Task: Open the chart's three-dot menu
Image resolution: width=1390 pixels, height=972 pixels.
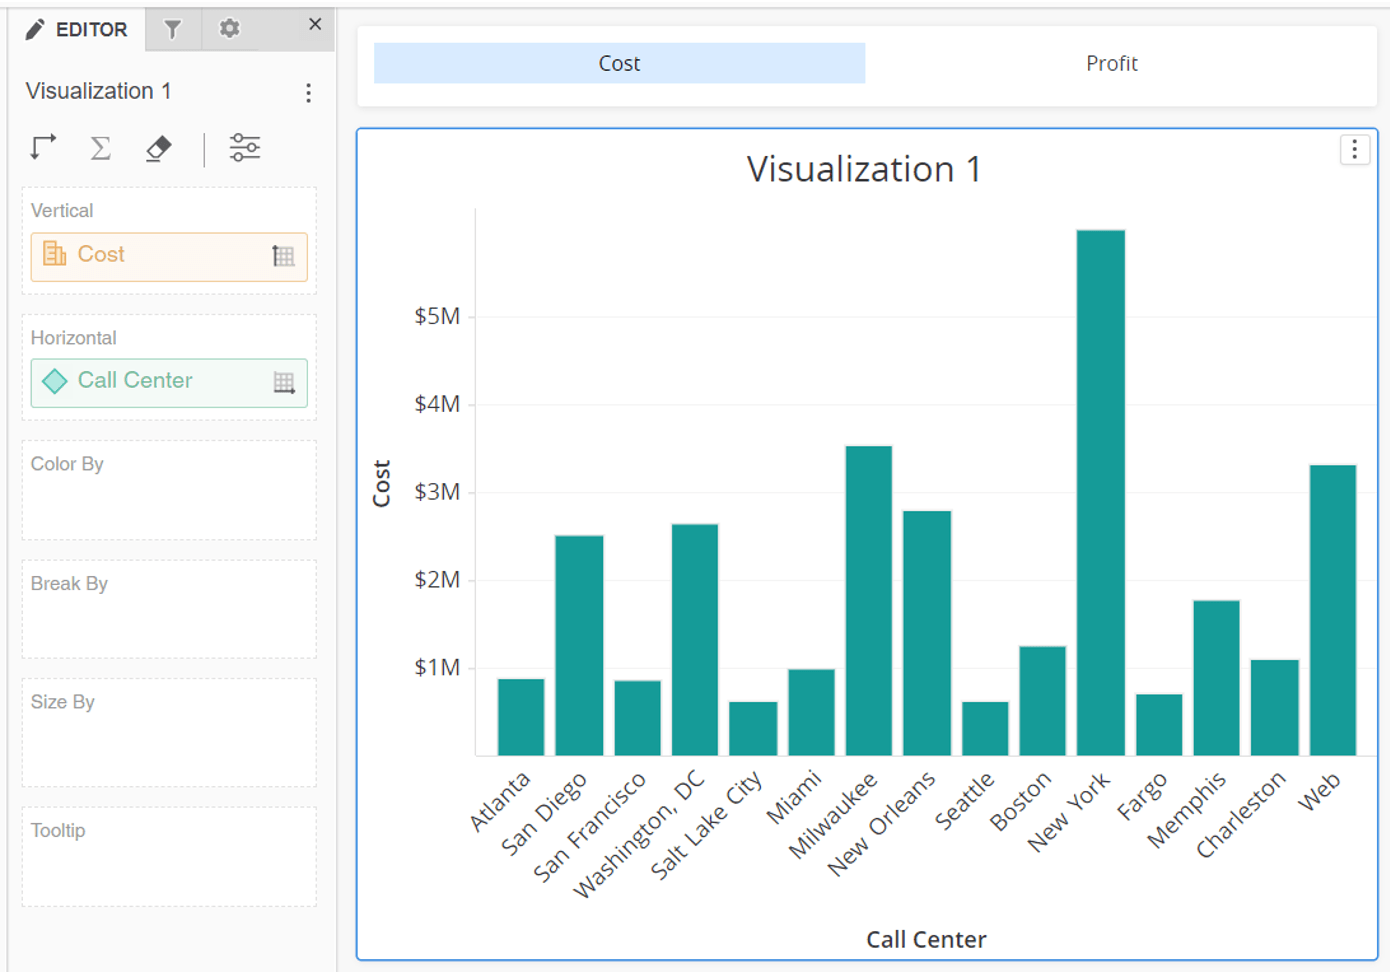Action: tap(1355, 150)
